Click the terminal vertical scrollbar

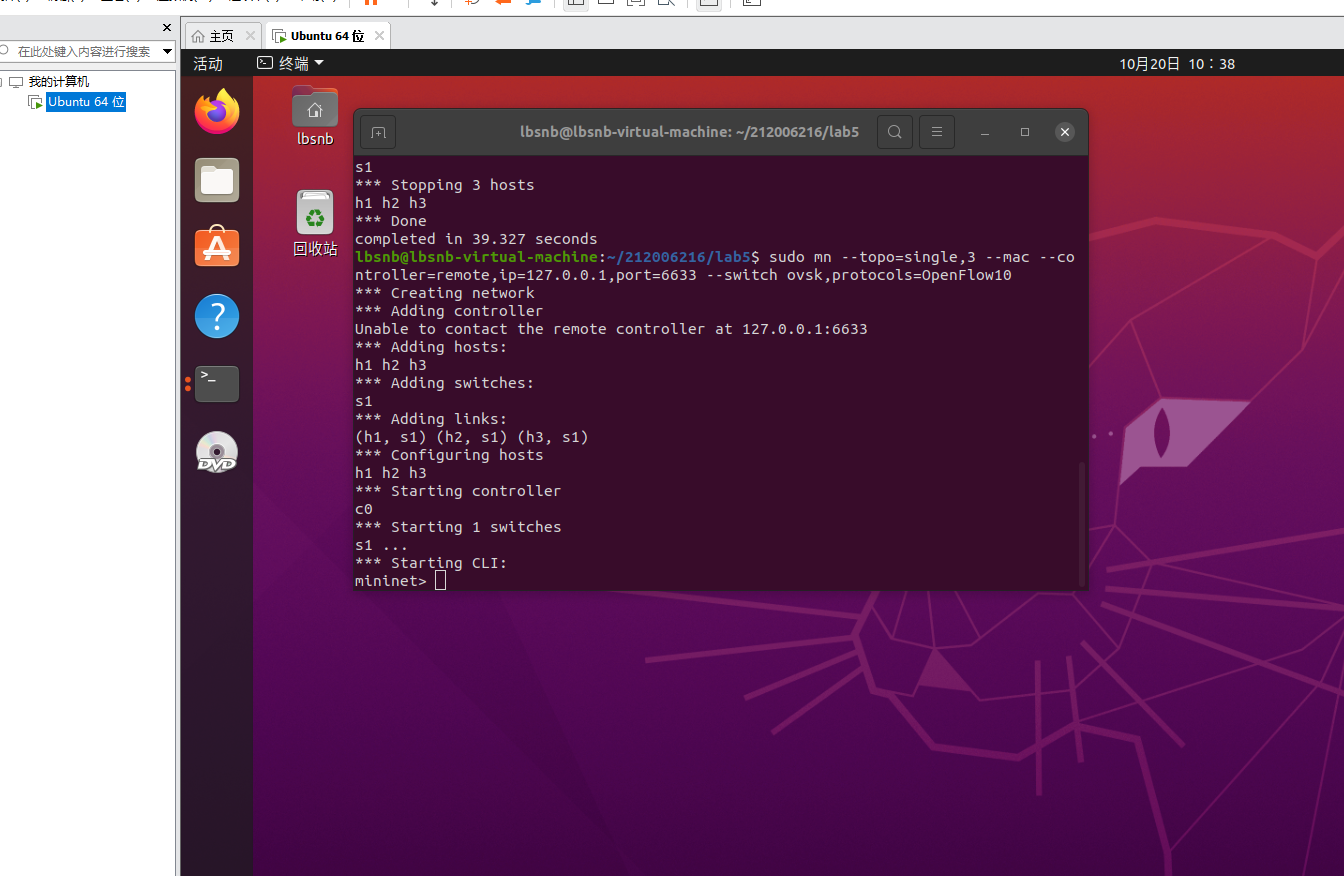1081,524
